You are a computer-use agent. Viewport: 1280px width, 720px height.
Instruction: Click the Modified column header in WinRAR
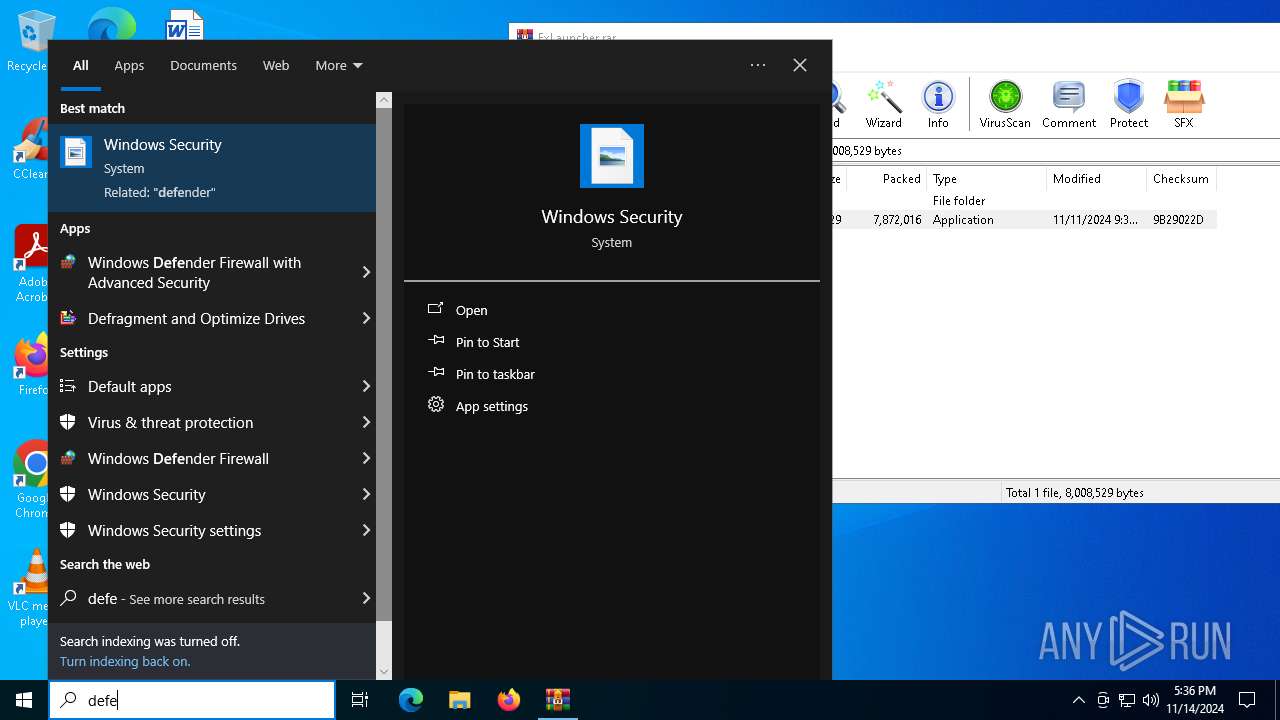click(x=1096, y=179)
